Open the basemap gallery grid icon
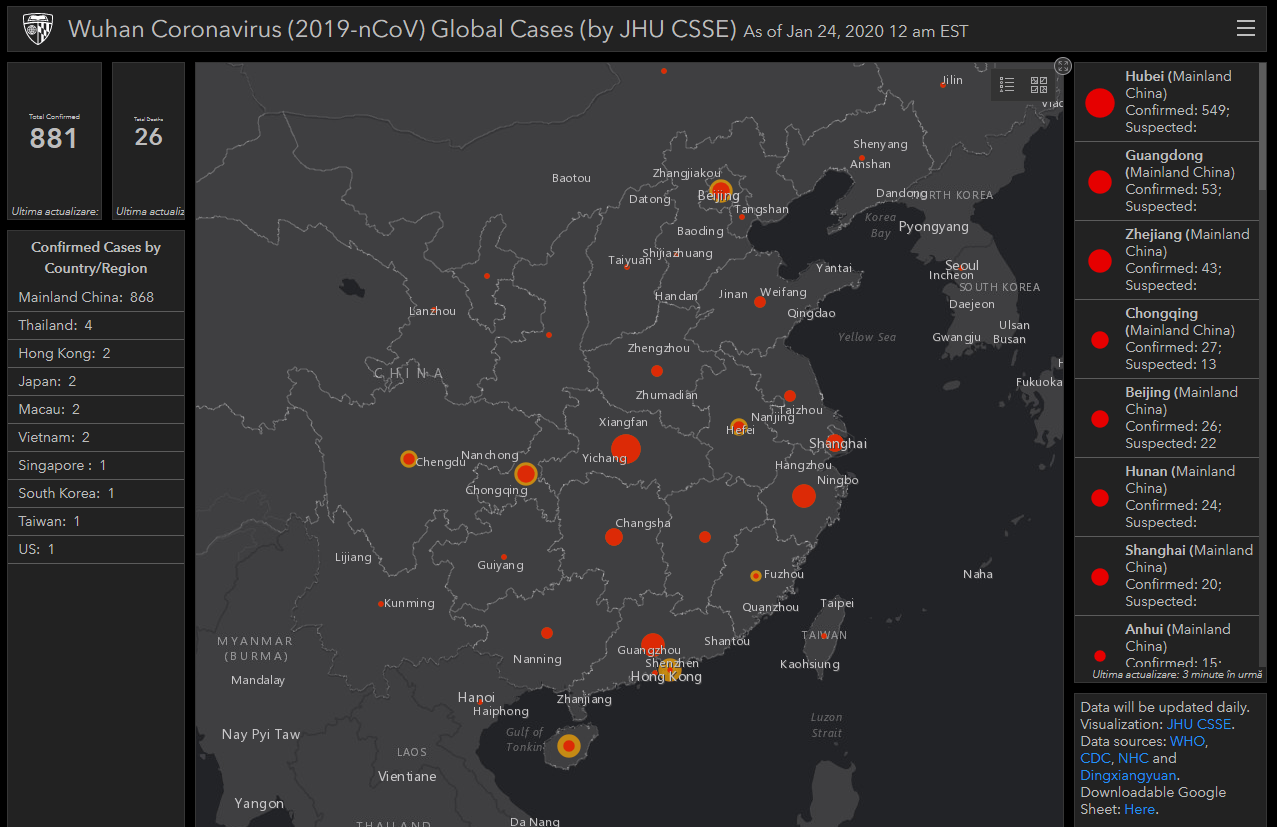Screen dimensions: 1277x827 coord(1039,85)
